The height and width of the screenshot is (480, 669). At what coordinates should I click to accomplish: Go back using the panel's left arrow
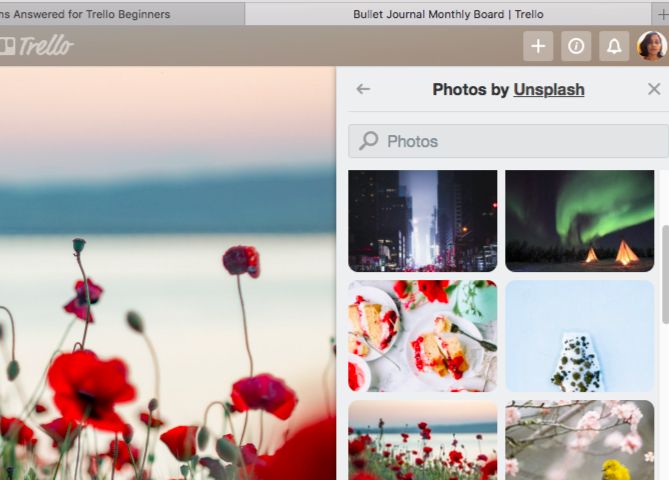[x=363, y=89]
